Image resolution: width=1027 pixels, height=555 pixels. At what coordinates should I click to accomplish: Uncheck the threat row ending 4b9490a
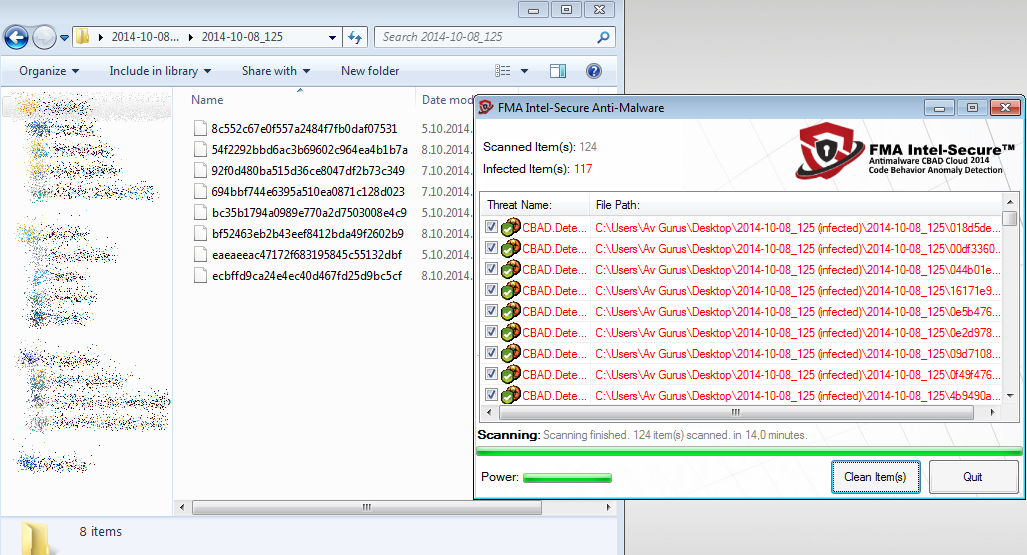coord(491,394)
